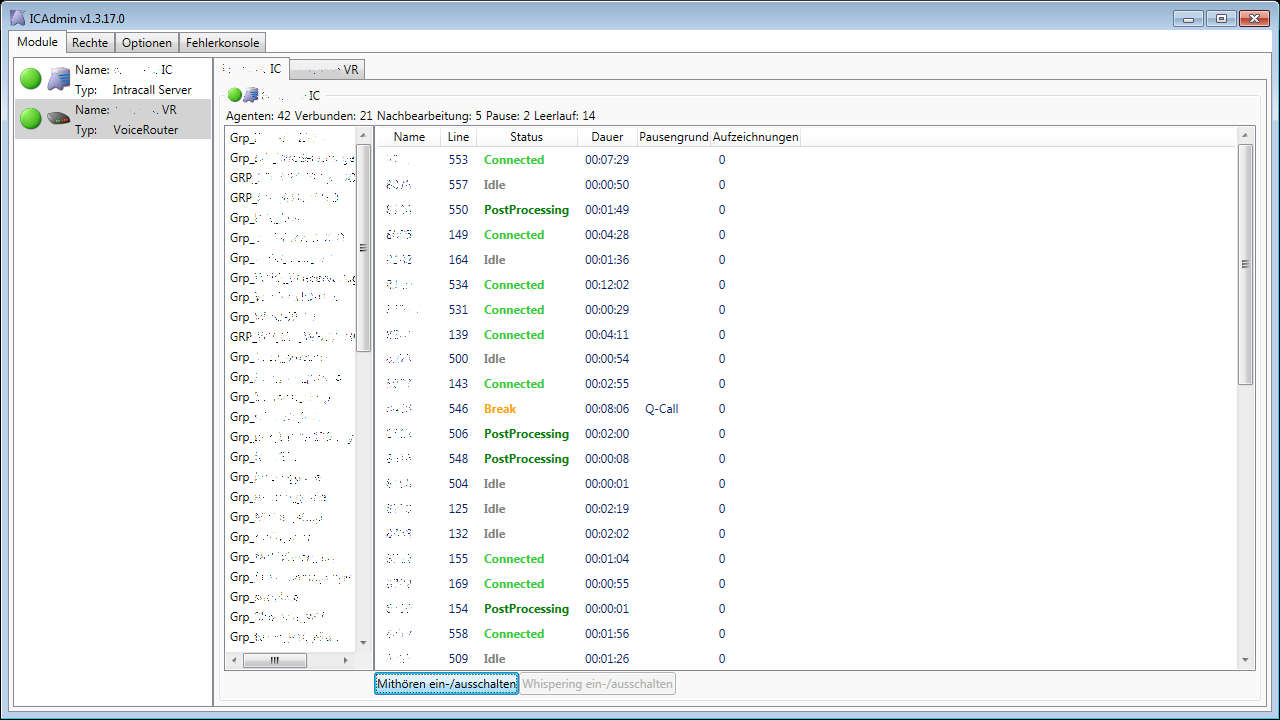This screenshot has height=720, width=1280.
Task: Select Connected row on line 155
Action: pos(807,559)
